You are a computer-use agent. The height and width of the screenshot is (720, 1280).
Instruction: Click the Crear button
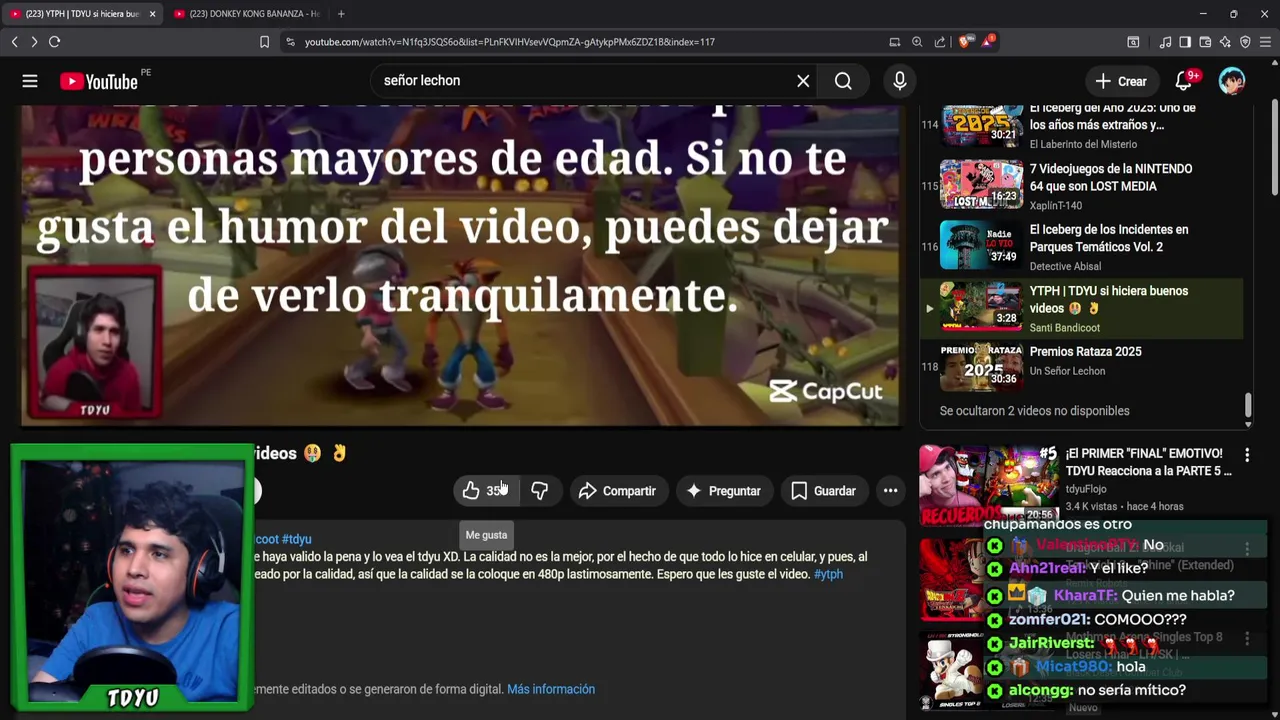(1121, 81)
